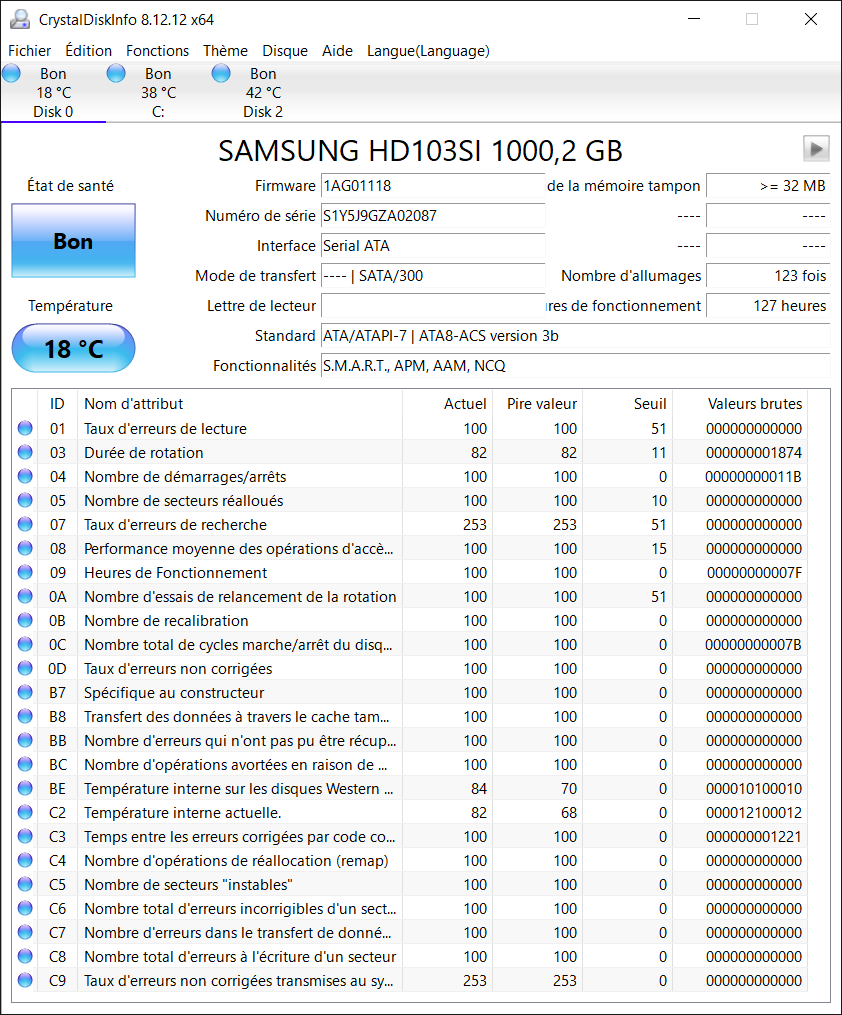Open the Aide menu

(337, 50)
